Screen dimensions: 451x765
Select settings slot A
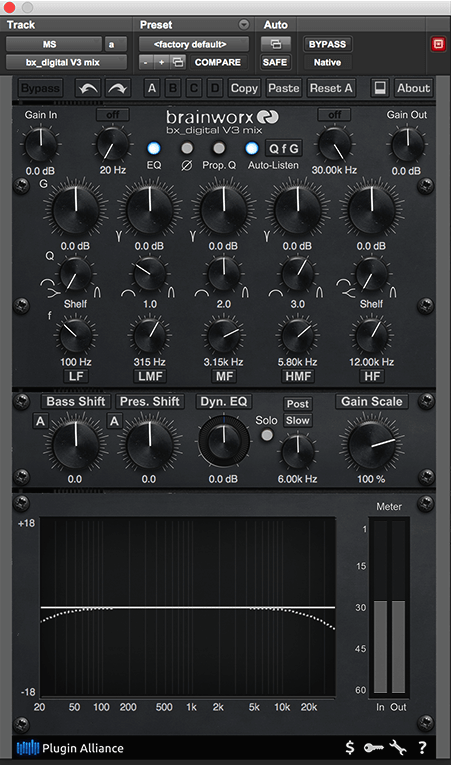point(152,88)
